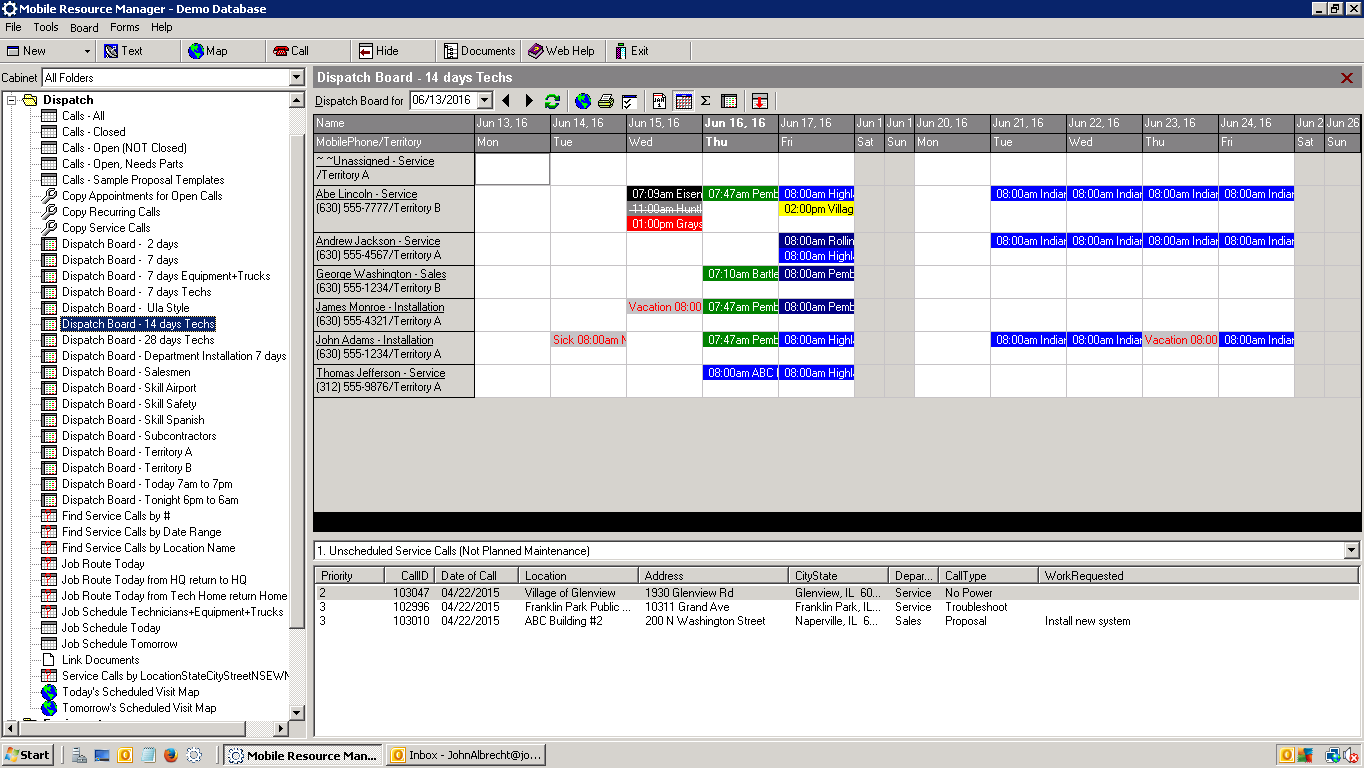Click the Windows Start button

28,755
